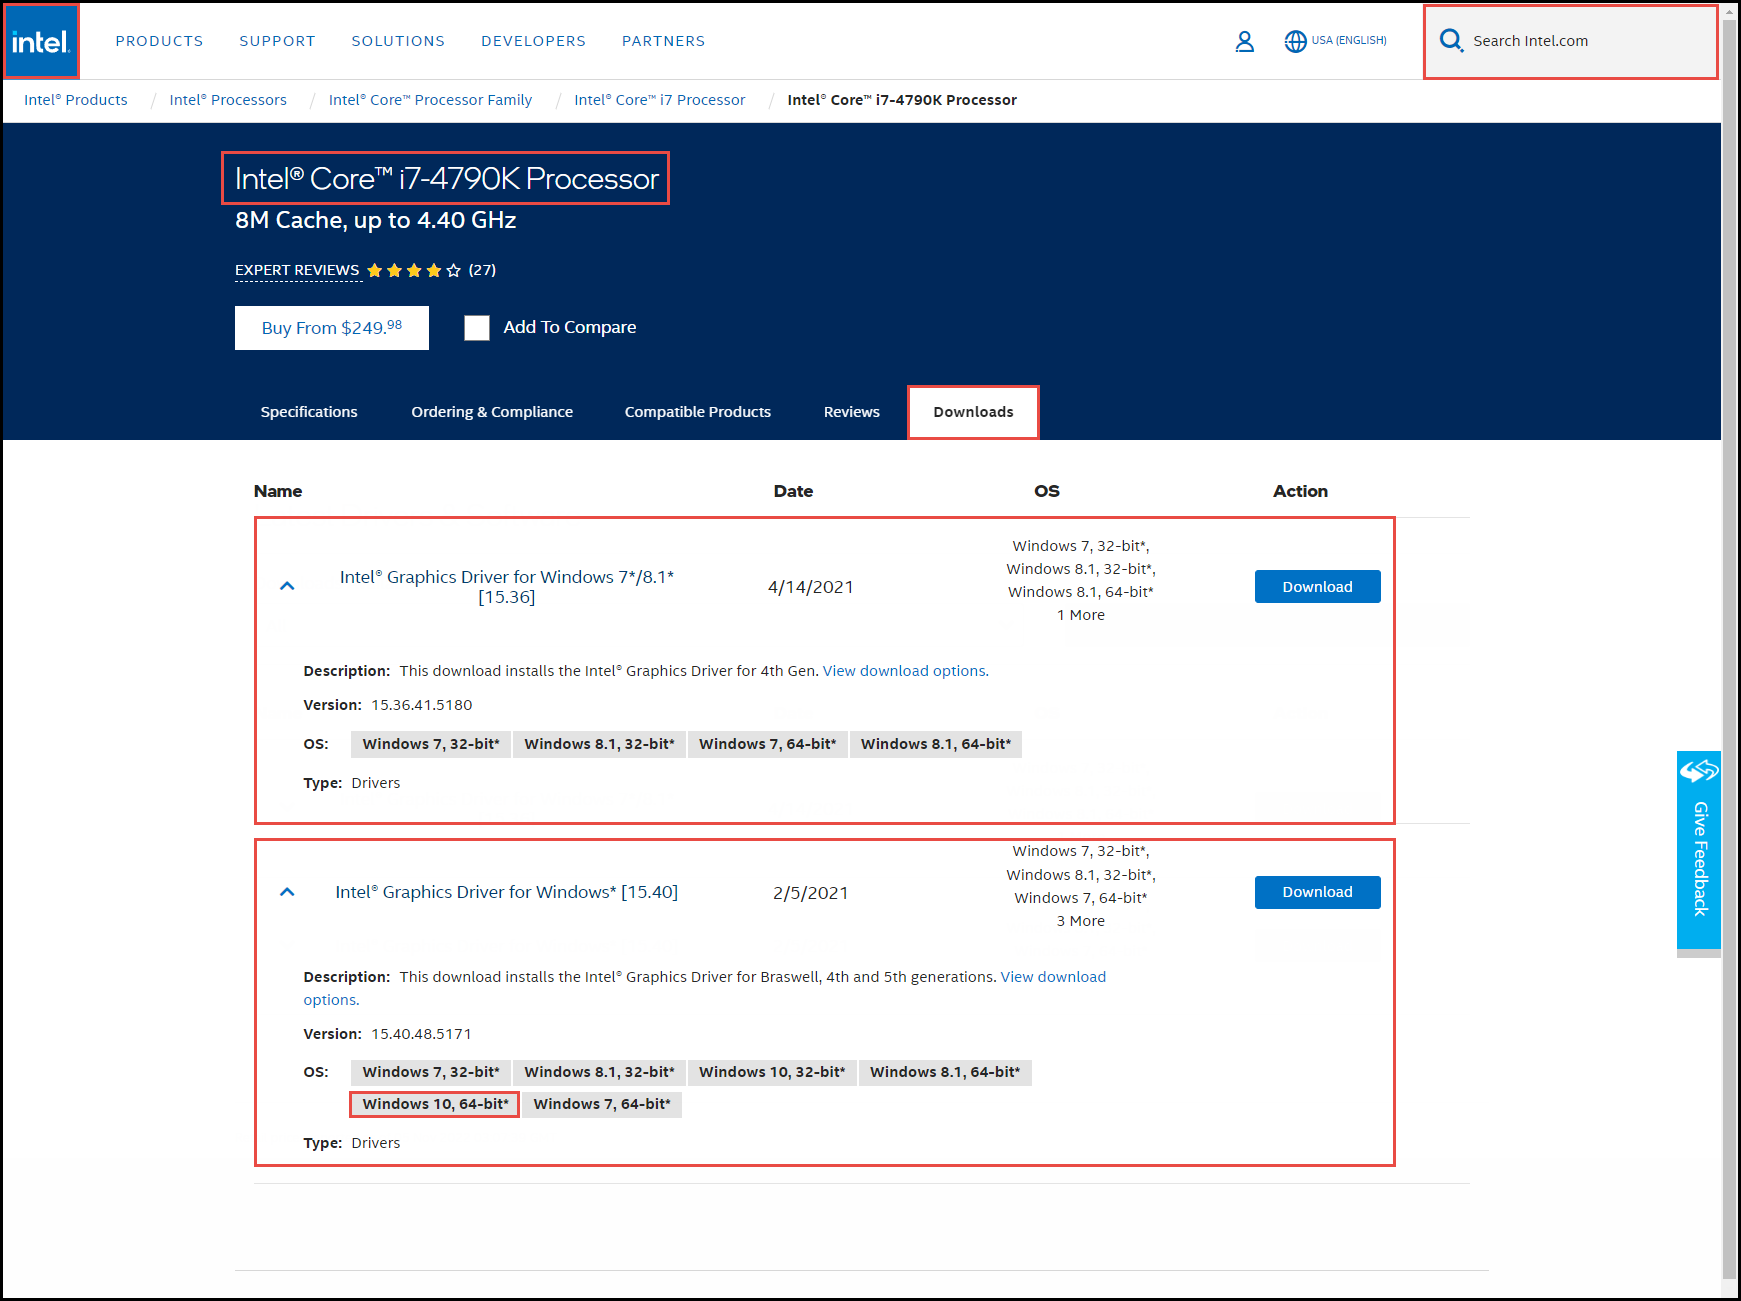Select the Downloads tab
1741x1301 pixels.
pos(973,412)
